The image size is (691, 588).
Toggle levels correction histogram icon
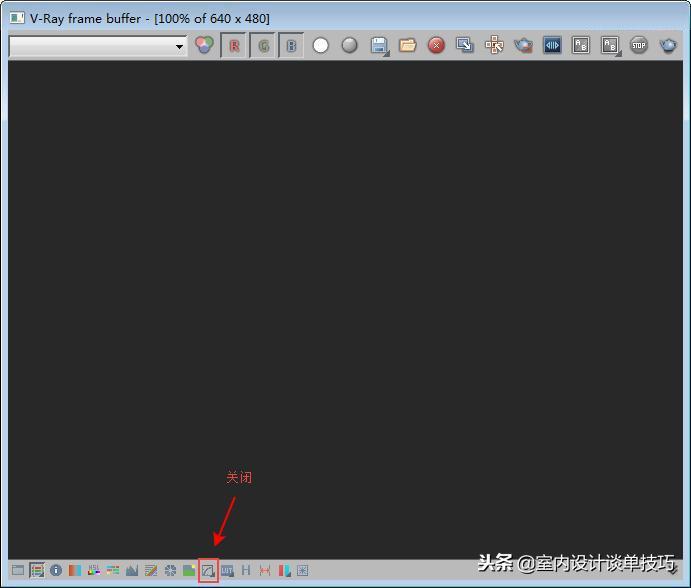[132, 570]
